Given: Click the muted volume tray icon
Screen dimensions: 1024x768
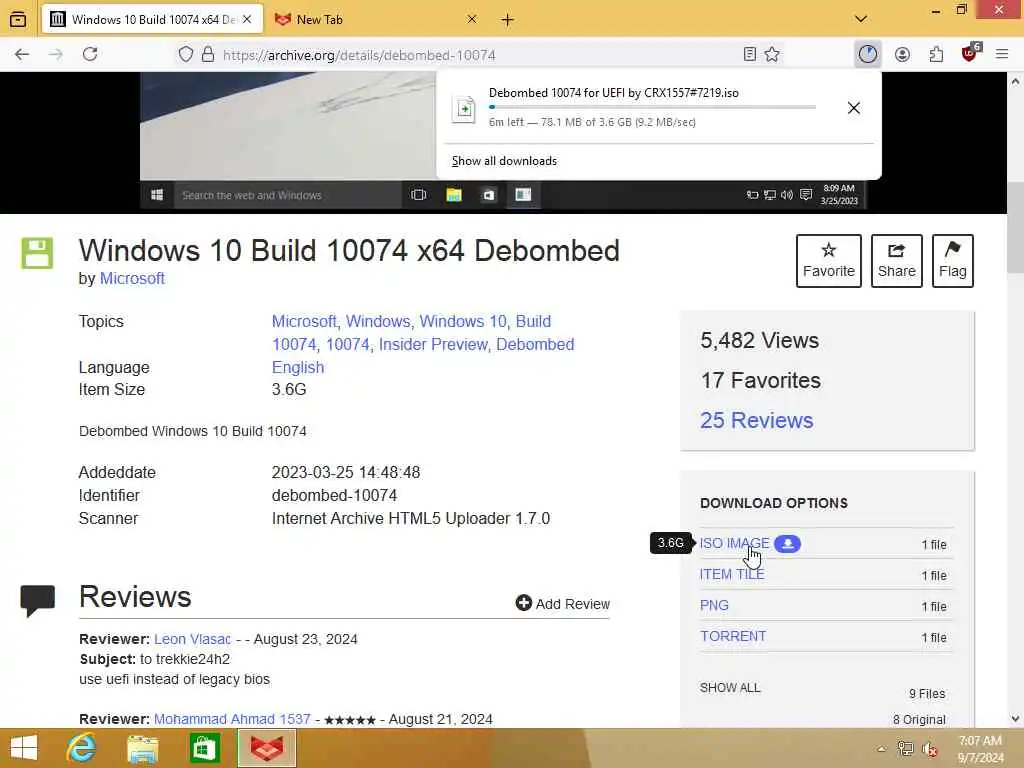Looking at the screenshot, I should point(929,749).
